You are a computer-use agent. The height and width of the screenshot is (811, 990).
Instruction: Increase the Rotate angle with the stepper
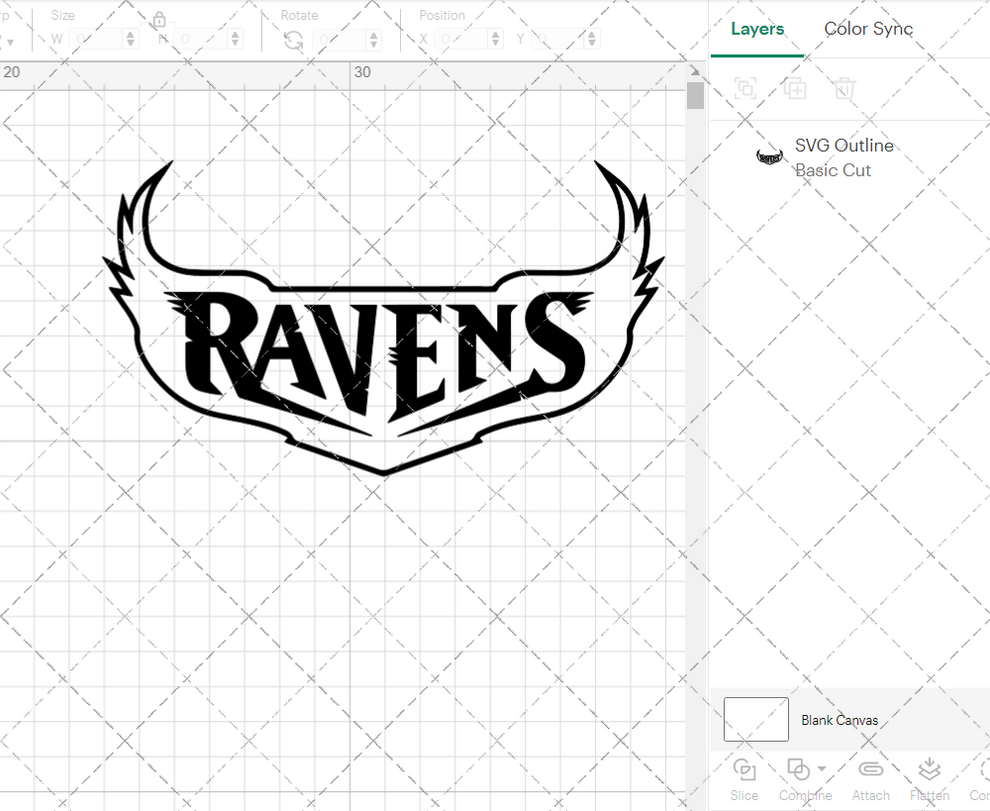[373, 33]
